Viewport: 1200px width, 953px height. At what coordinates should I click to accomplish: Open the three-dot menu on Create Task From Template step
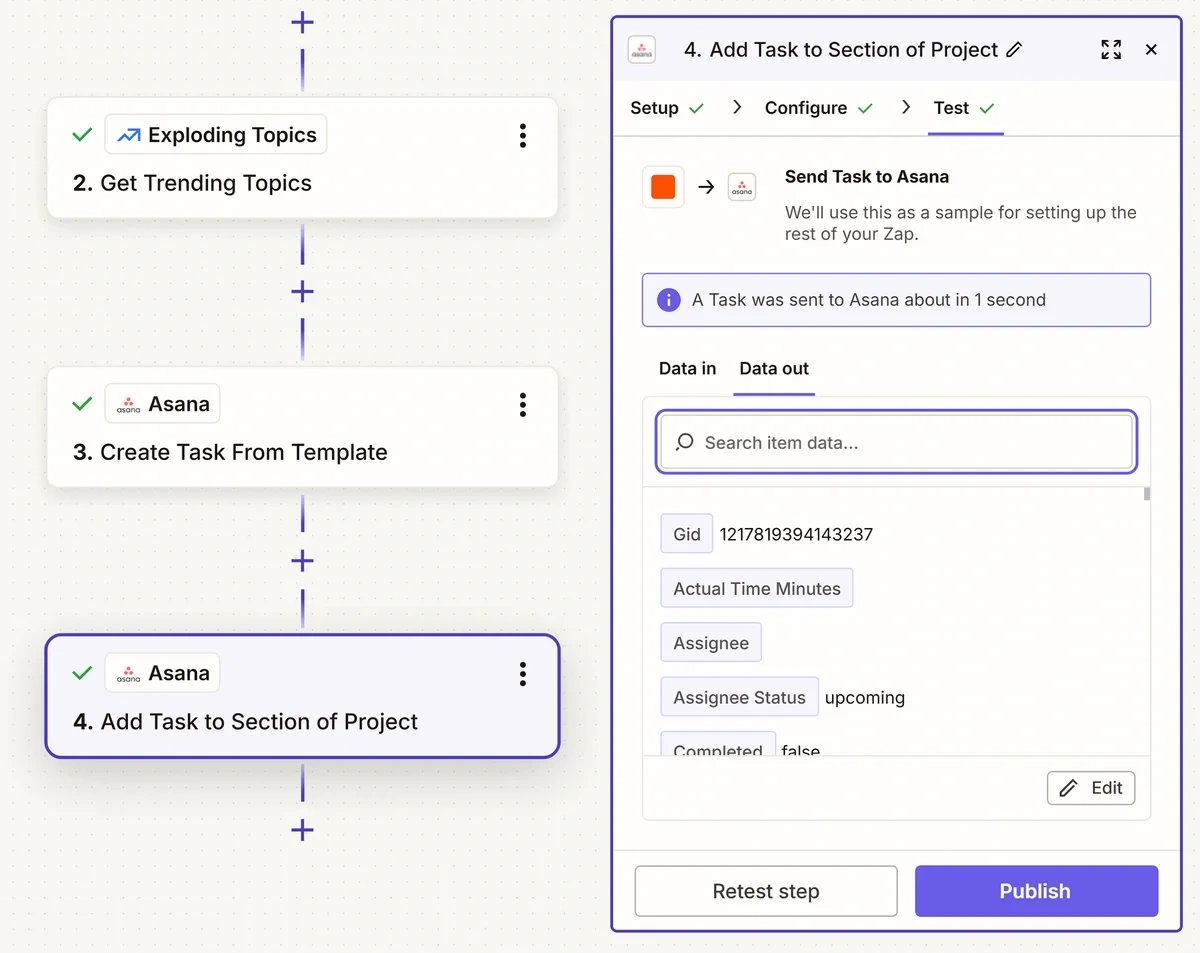tap(522, 405)
